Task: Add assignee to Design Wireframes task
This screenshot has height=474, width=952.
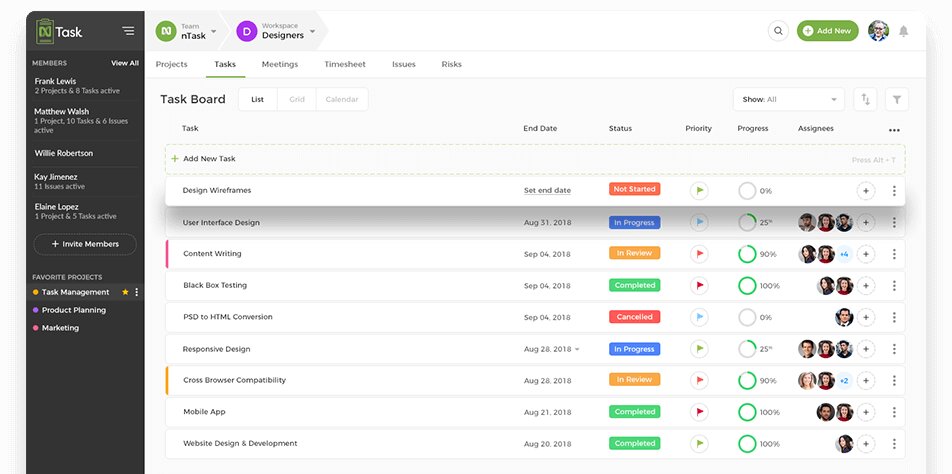Action: click(x=866, y=191)
